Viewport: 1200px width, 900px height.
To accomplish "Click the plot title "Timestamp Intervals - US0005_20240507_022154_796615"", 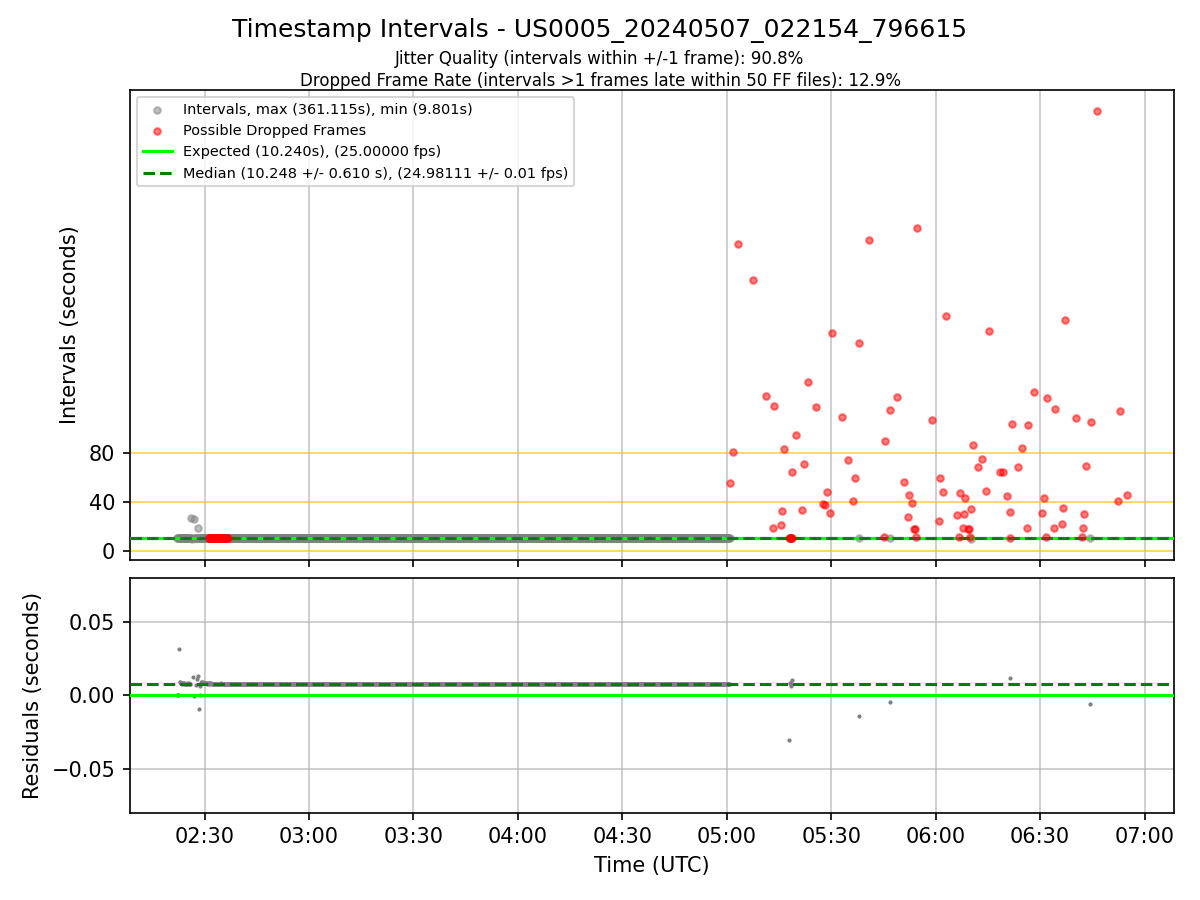I will [599, 29].
